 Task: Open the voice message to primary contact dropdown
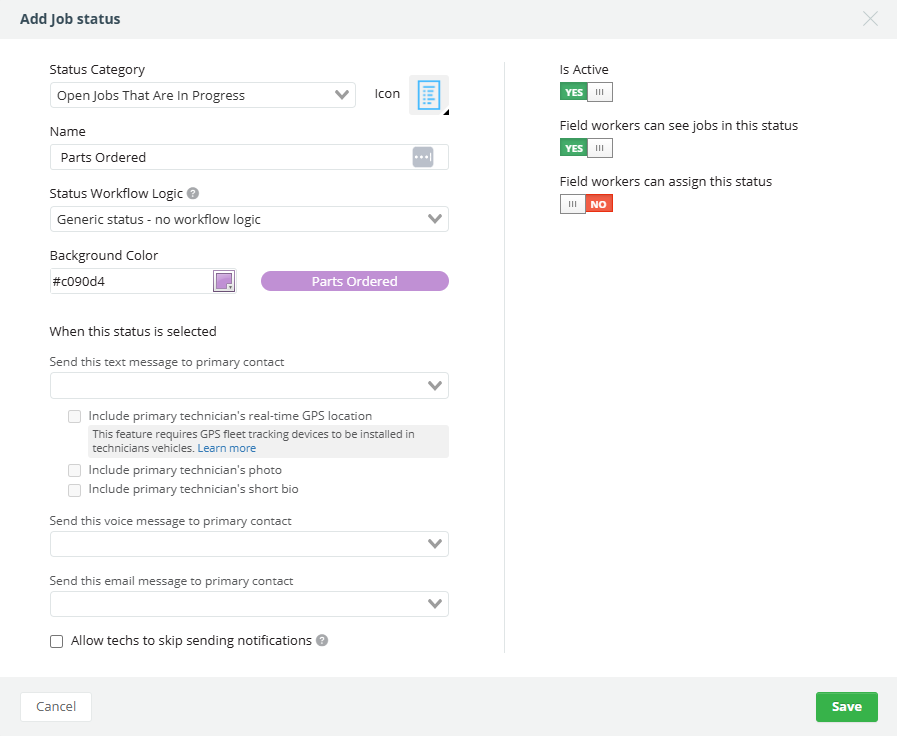point(249,544)
